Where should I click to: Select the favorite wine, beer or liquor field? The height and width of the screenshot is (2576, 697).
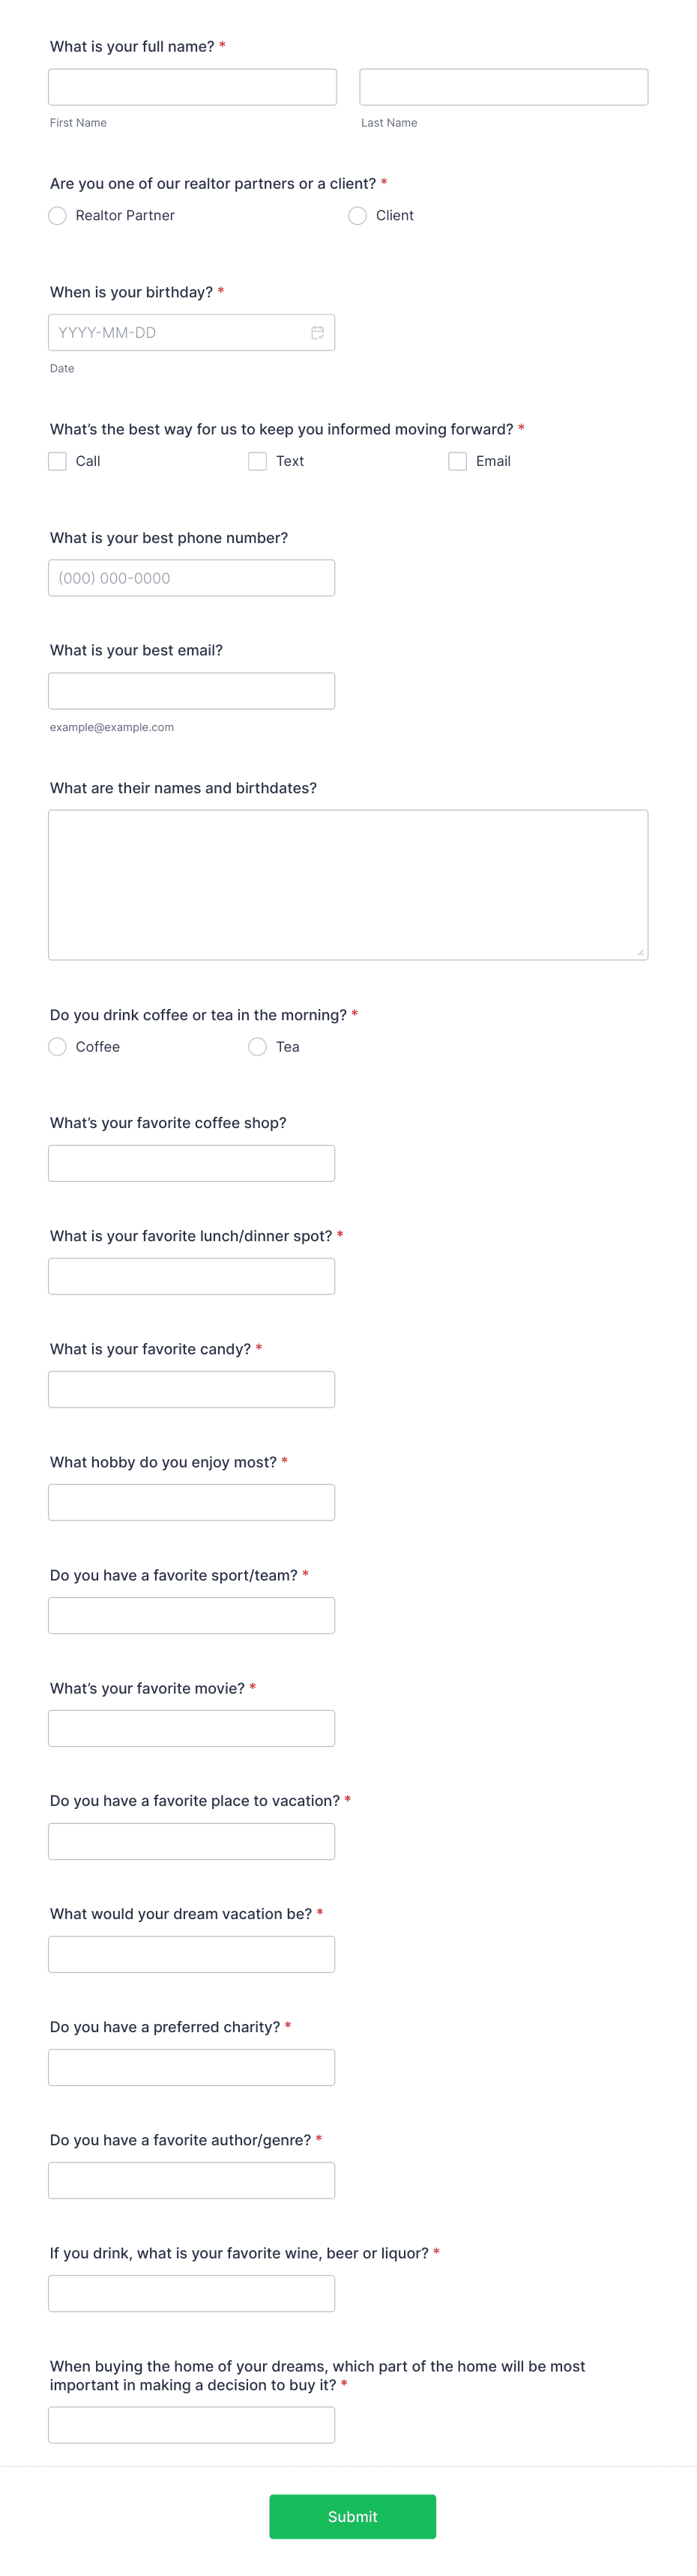pyautogui.click(x=191, y=2293)
